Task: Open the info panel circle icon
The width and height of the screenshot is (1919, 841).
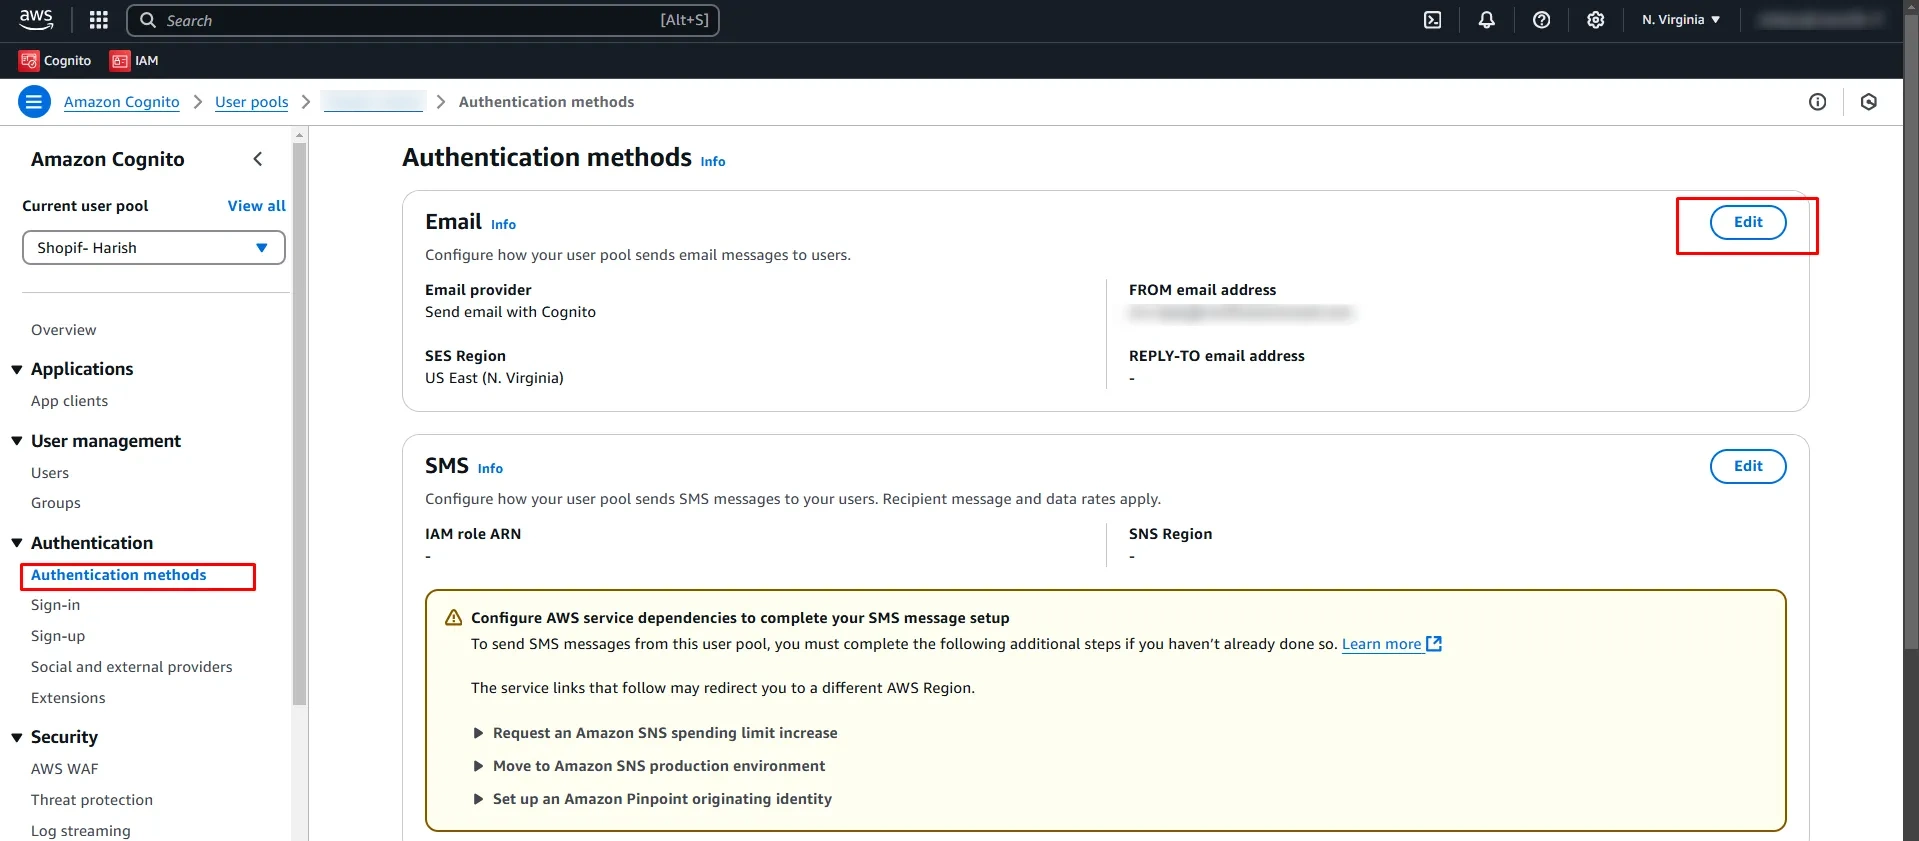Action: (x=1817, y=102)
